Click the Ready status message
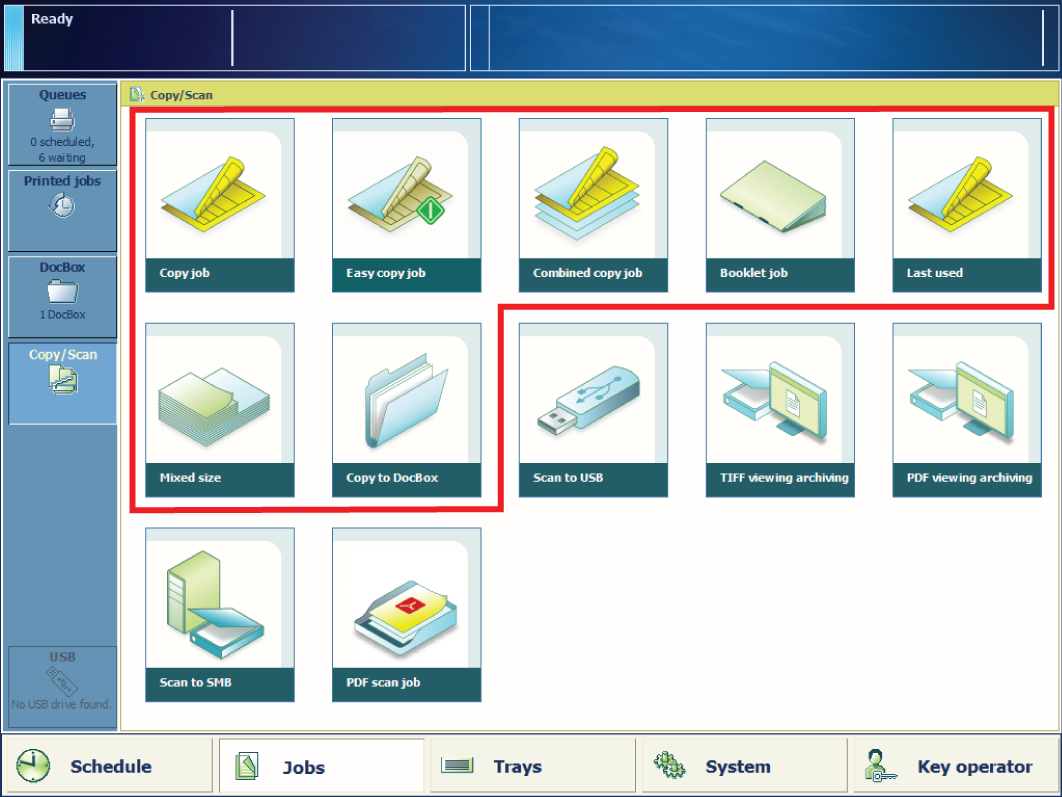Viewport: 1062px width, 797px height. (x=52, y=19)
